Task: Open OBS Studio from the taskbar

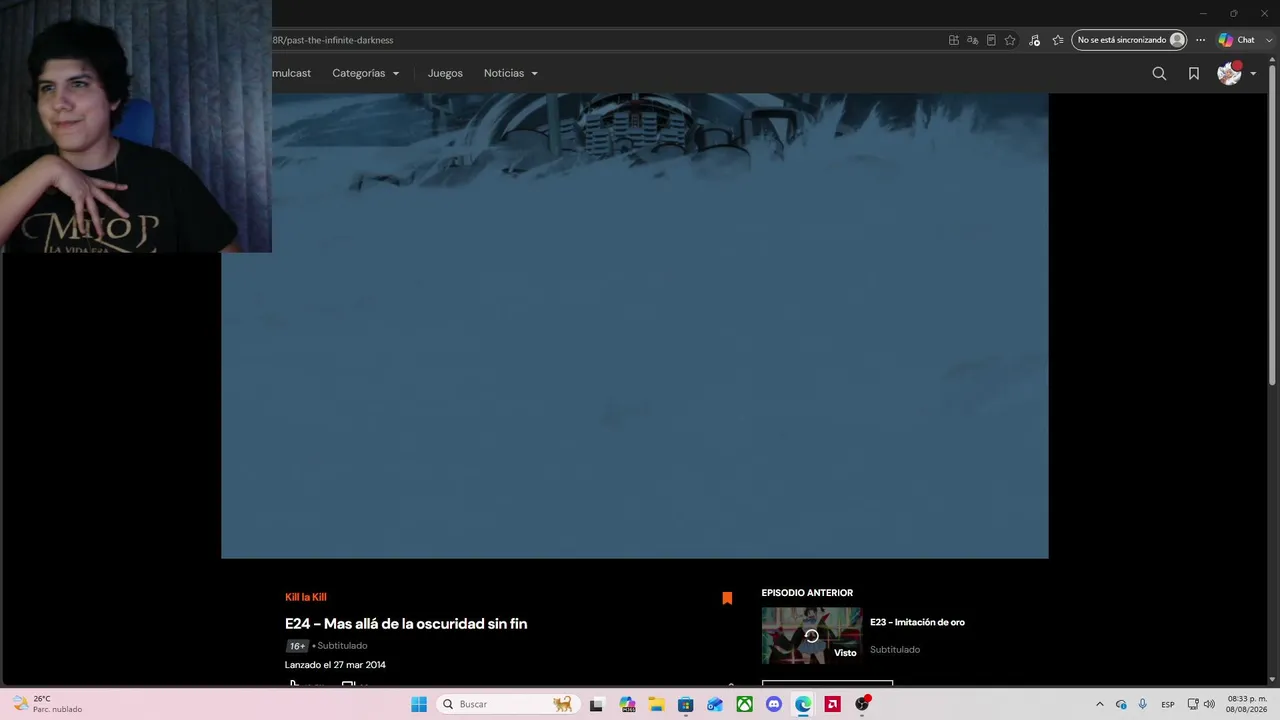Action: (862, 704)
